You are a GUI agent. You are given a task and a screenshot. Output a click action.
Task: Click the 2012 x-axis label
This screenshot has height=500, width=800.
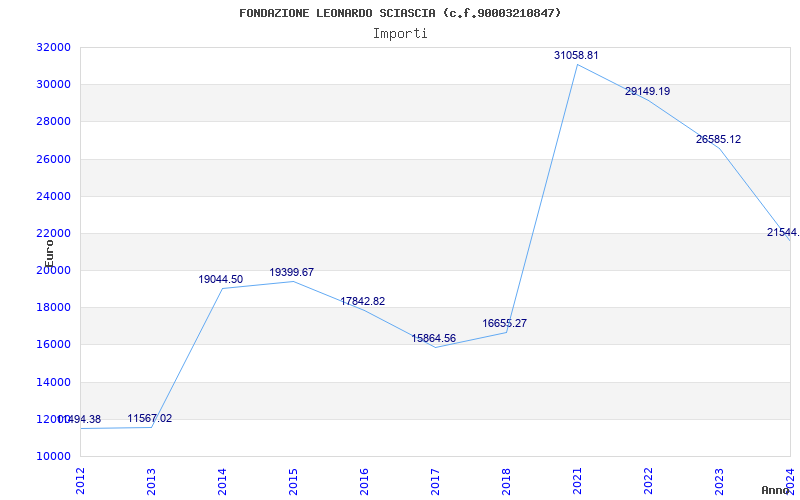coord(80,482)
